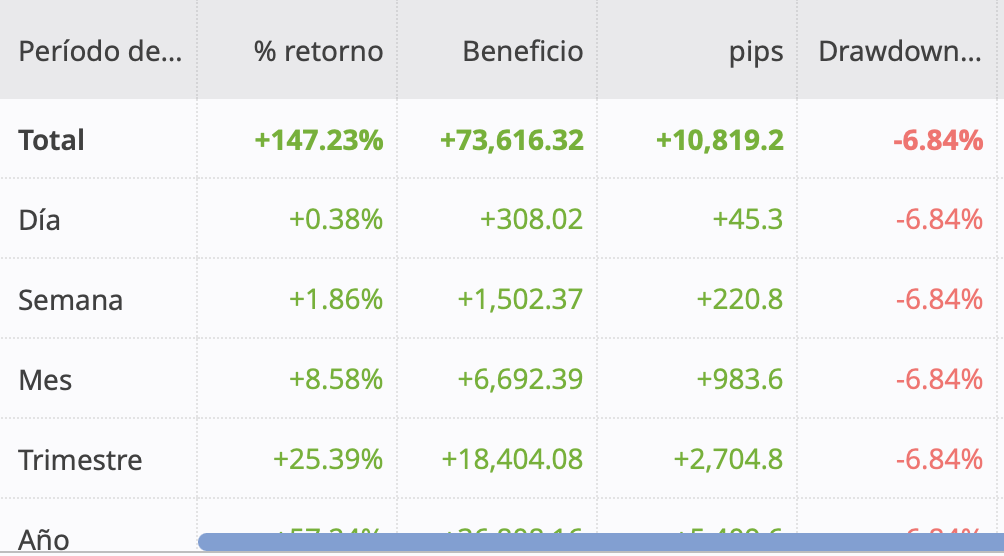Select the +73,616.32 total Beneficio cell
Image resolution: width=1004 pixels, height=556 pixels.
point(511,140)
